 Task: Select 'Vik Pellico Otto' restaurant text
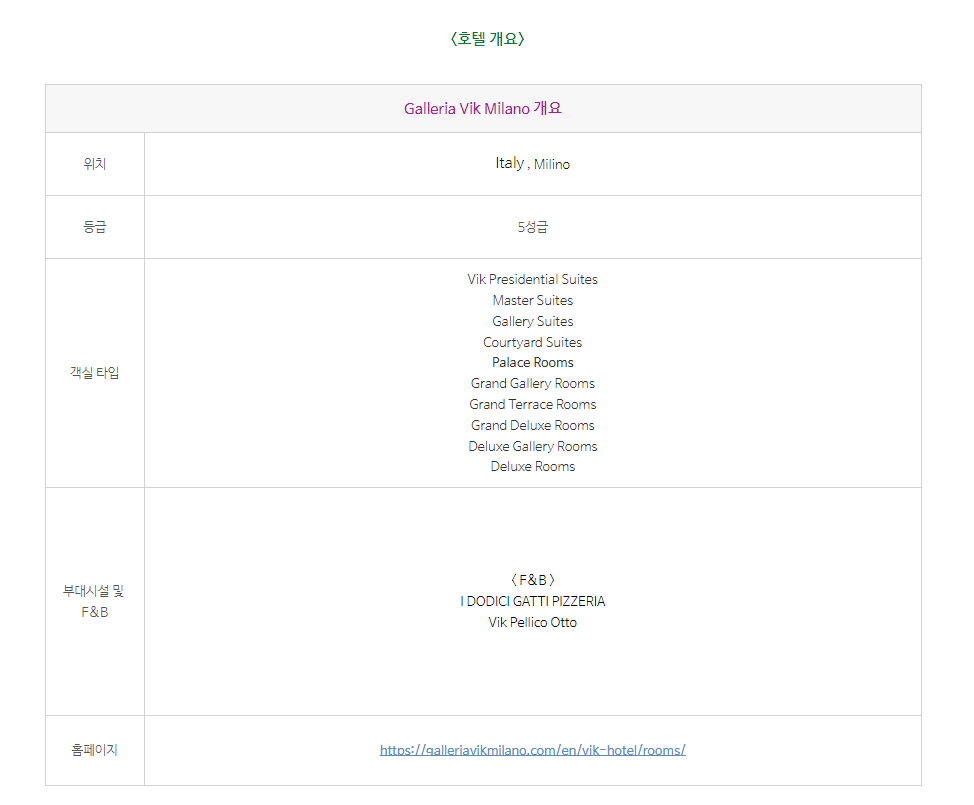pos(532,622)
